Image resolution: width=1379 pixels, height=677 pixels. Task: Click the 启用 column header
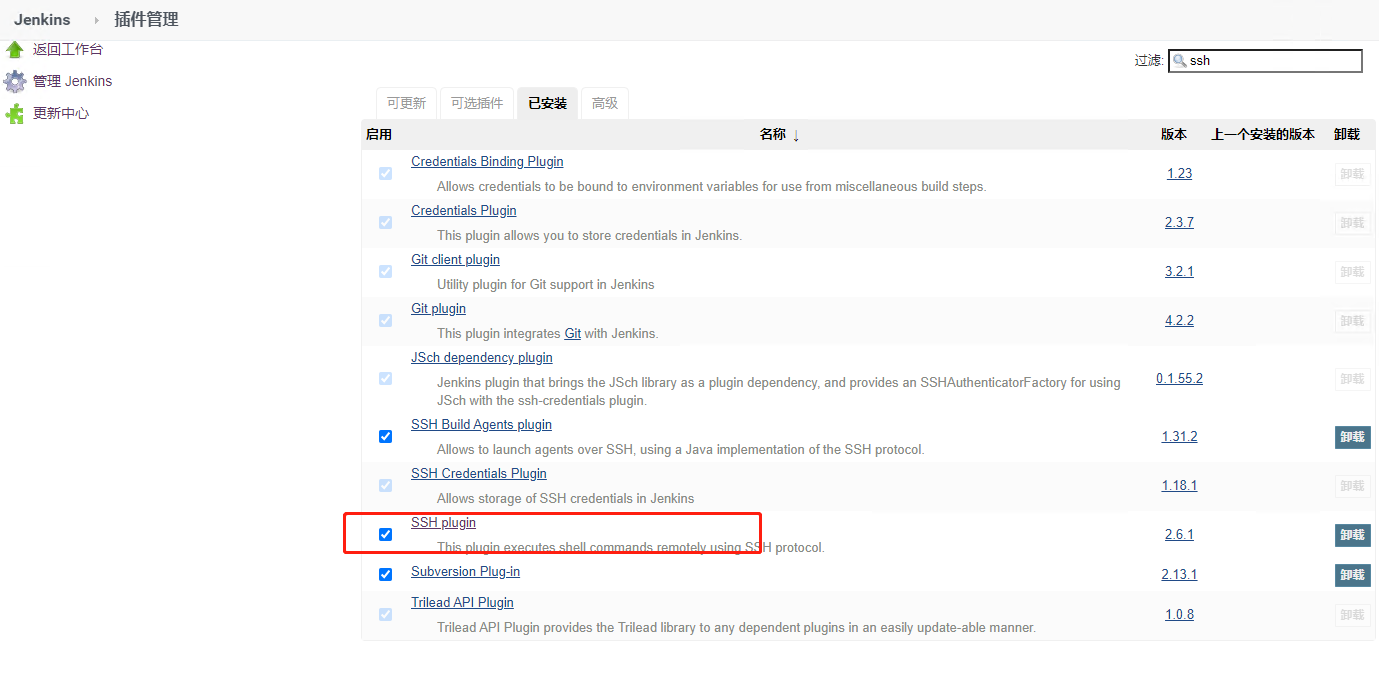tap(379, 135)
